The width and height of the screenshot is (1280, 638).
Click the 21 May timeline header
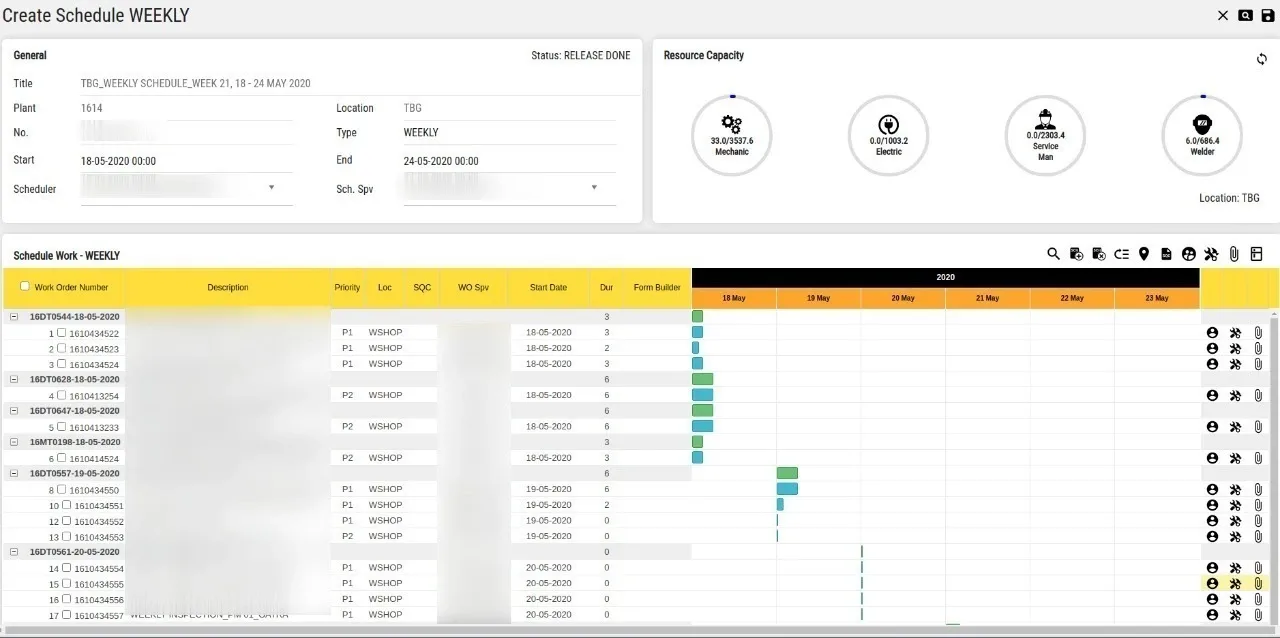coord(987,298)
